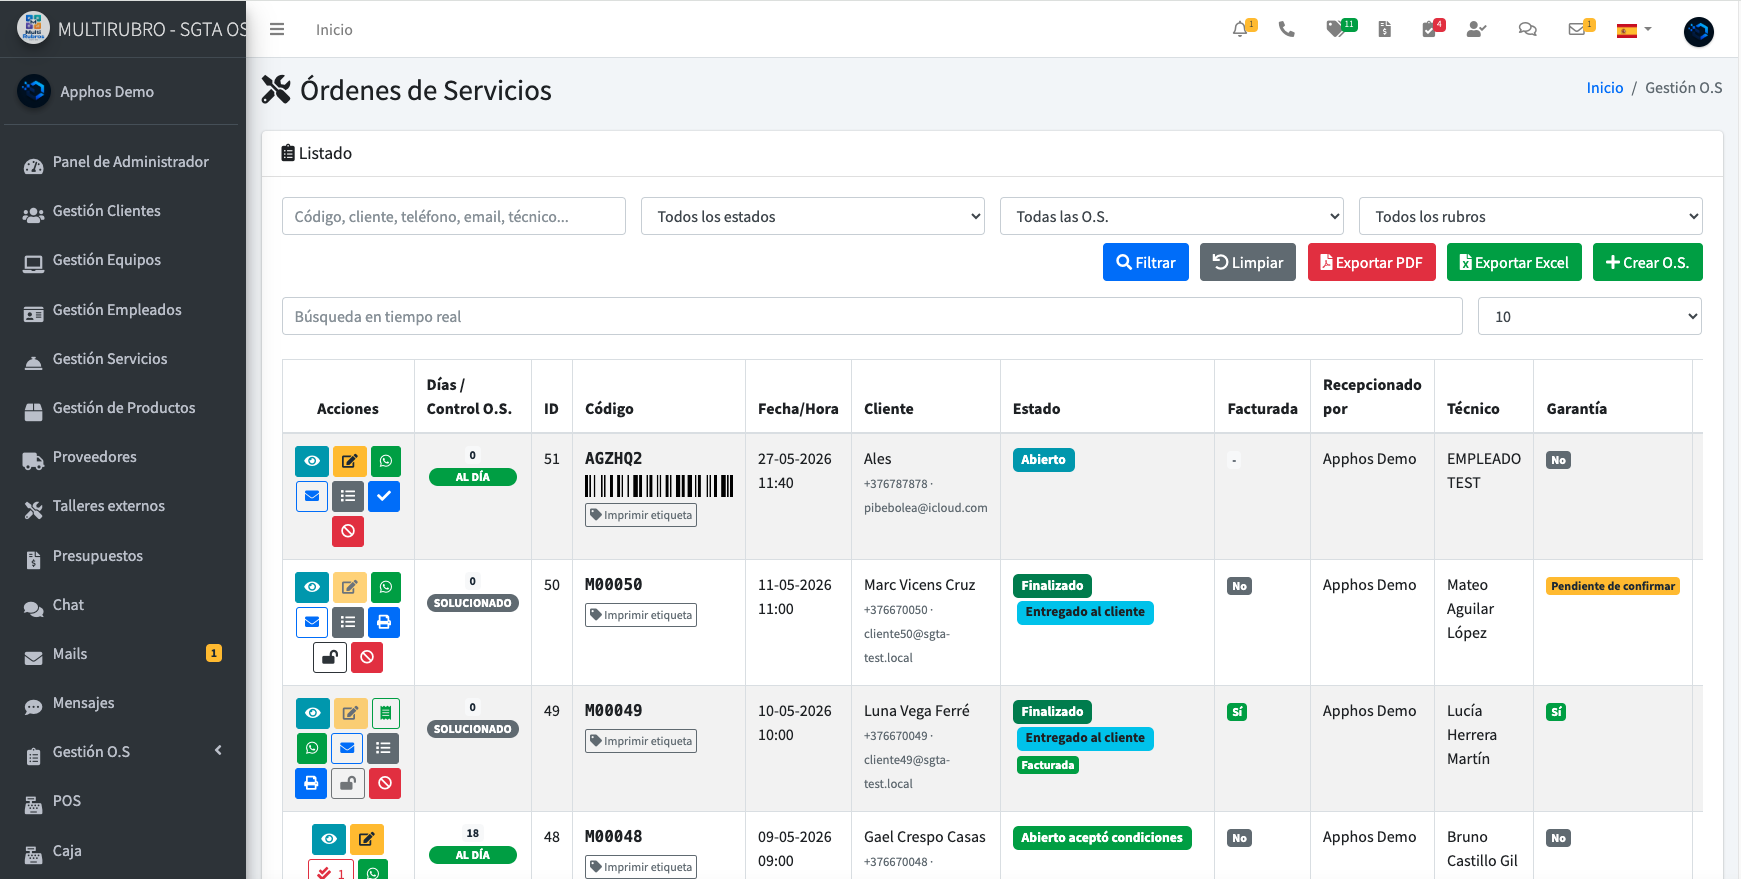Print label for order M00049

click(641, 741)
